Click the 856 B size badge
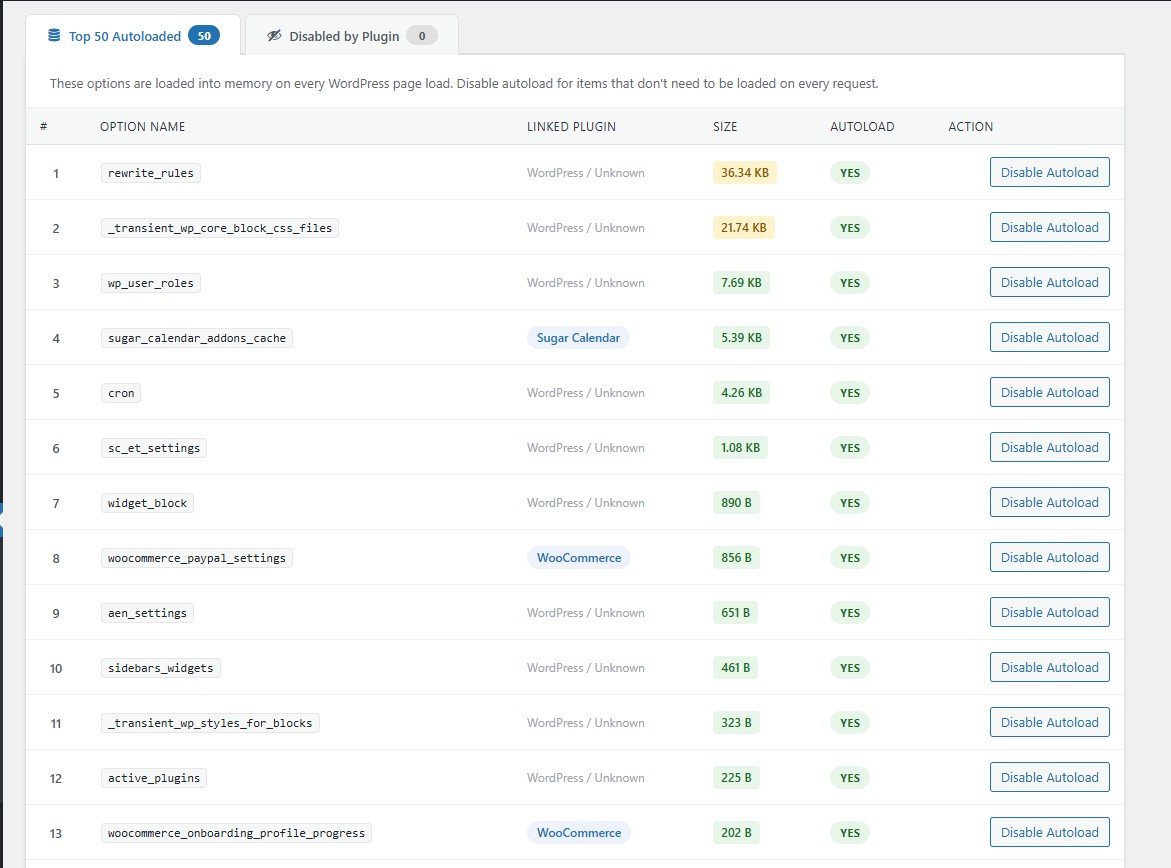The image size is (1171, 868). point(736,558)
